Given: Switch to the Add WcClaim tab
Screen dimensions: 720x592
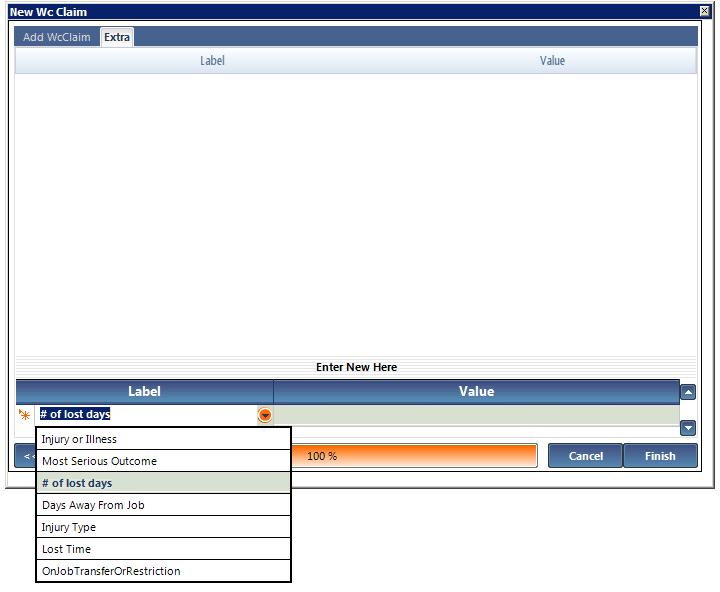Looking at the screenshot, I should [57, 37].
